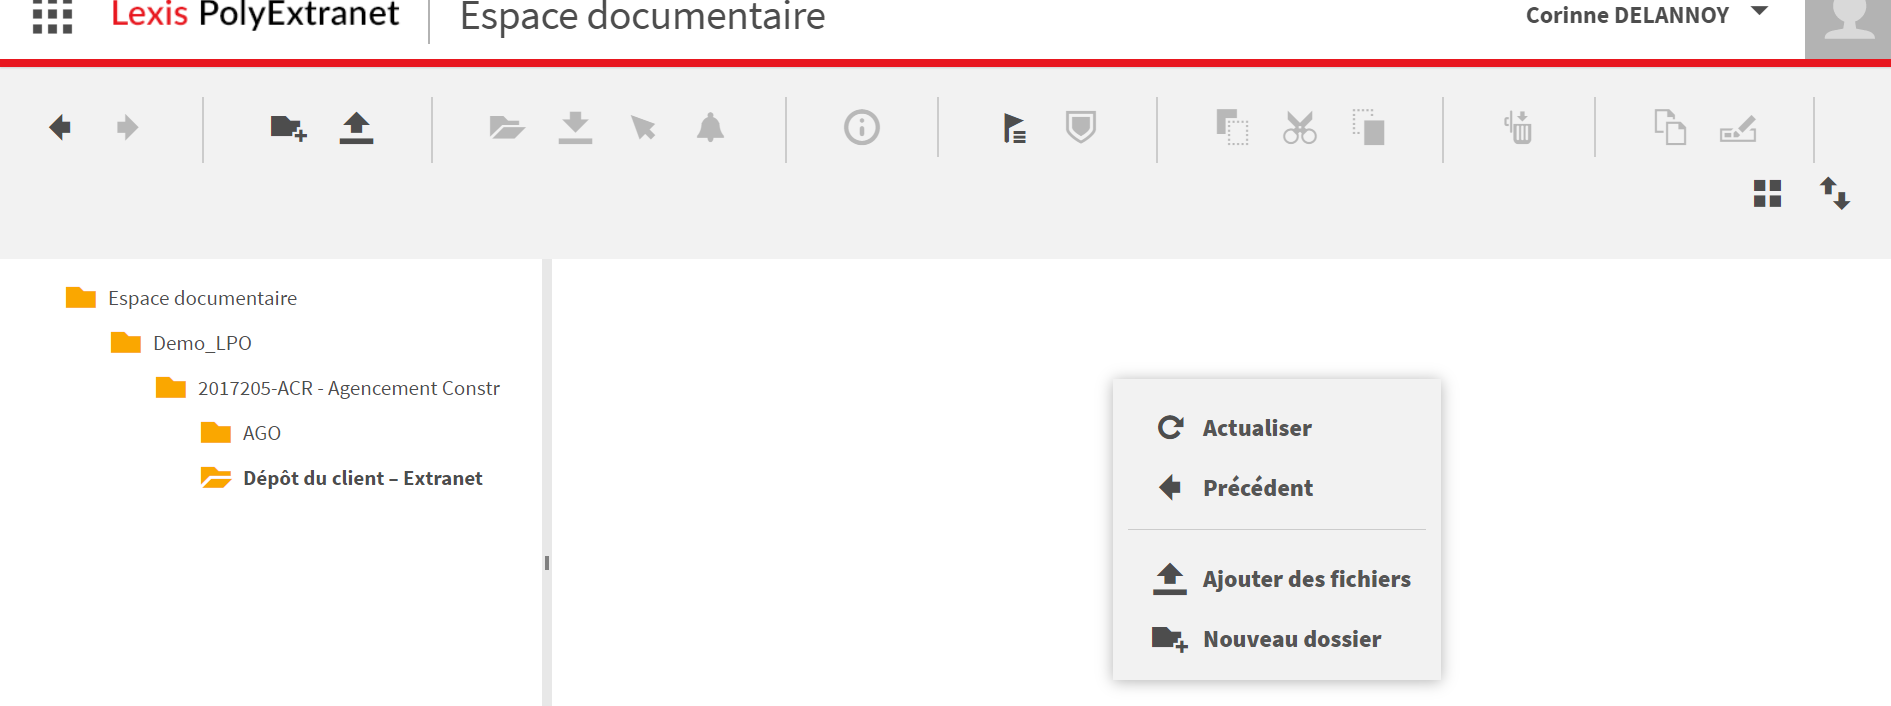Viewport: 1891px width, 706px height.
Task: Switch to grid view layout
Action: click(x=1768, y=193)
